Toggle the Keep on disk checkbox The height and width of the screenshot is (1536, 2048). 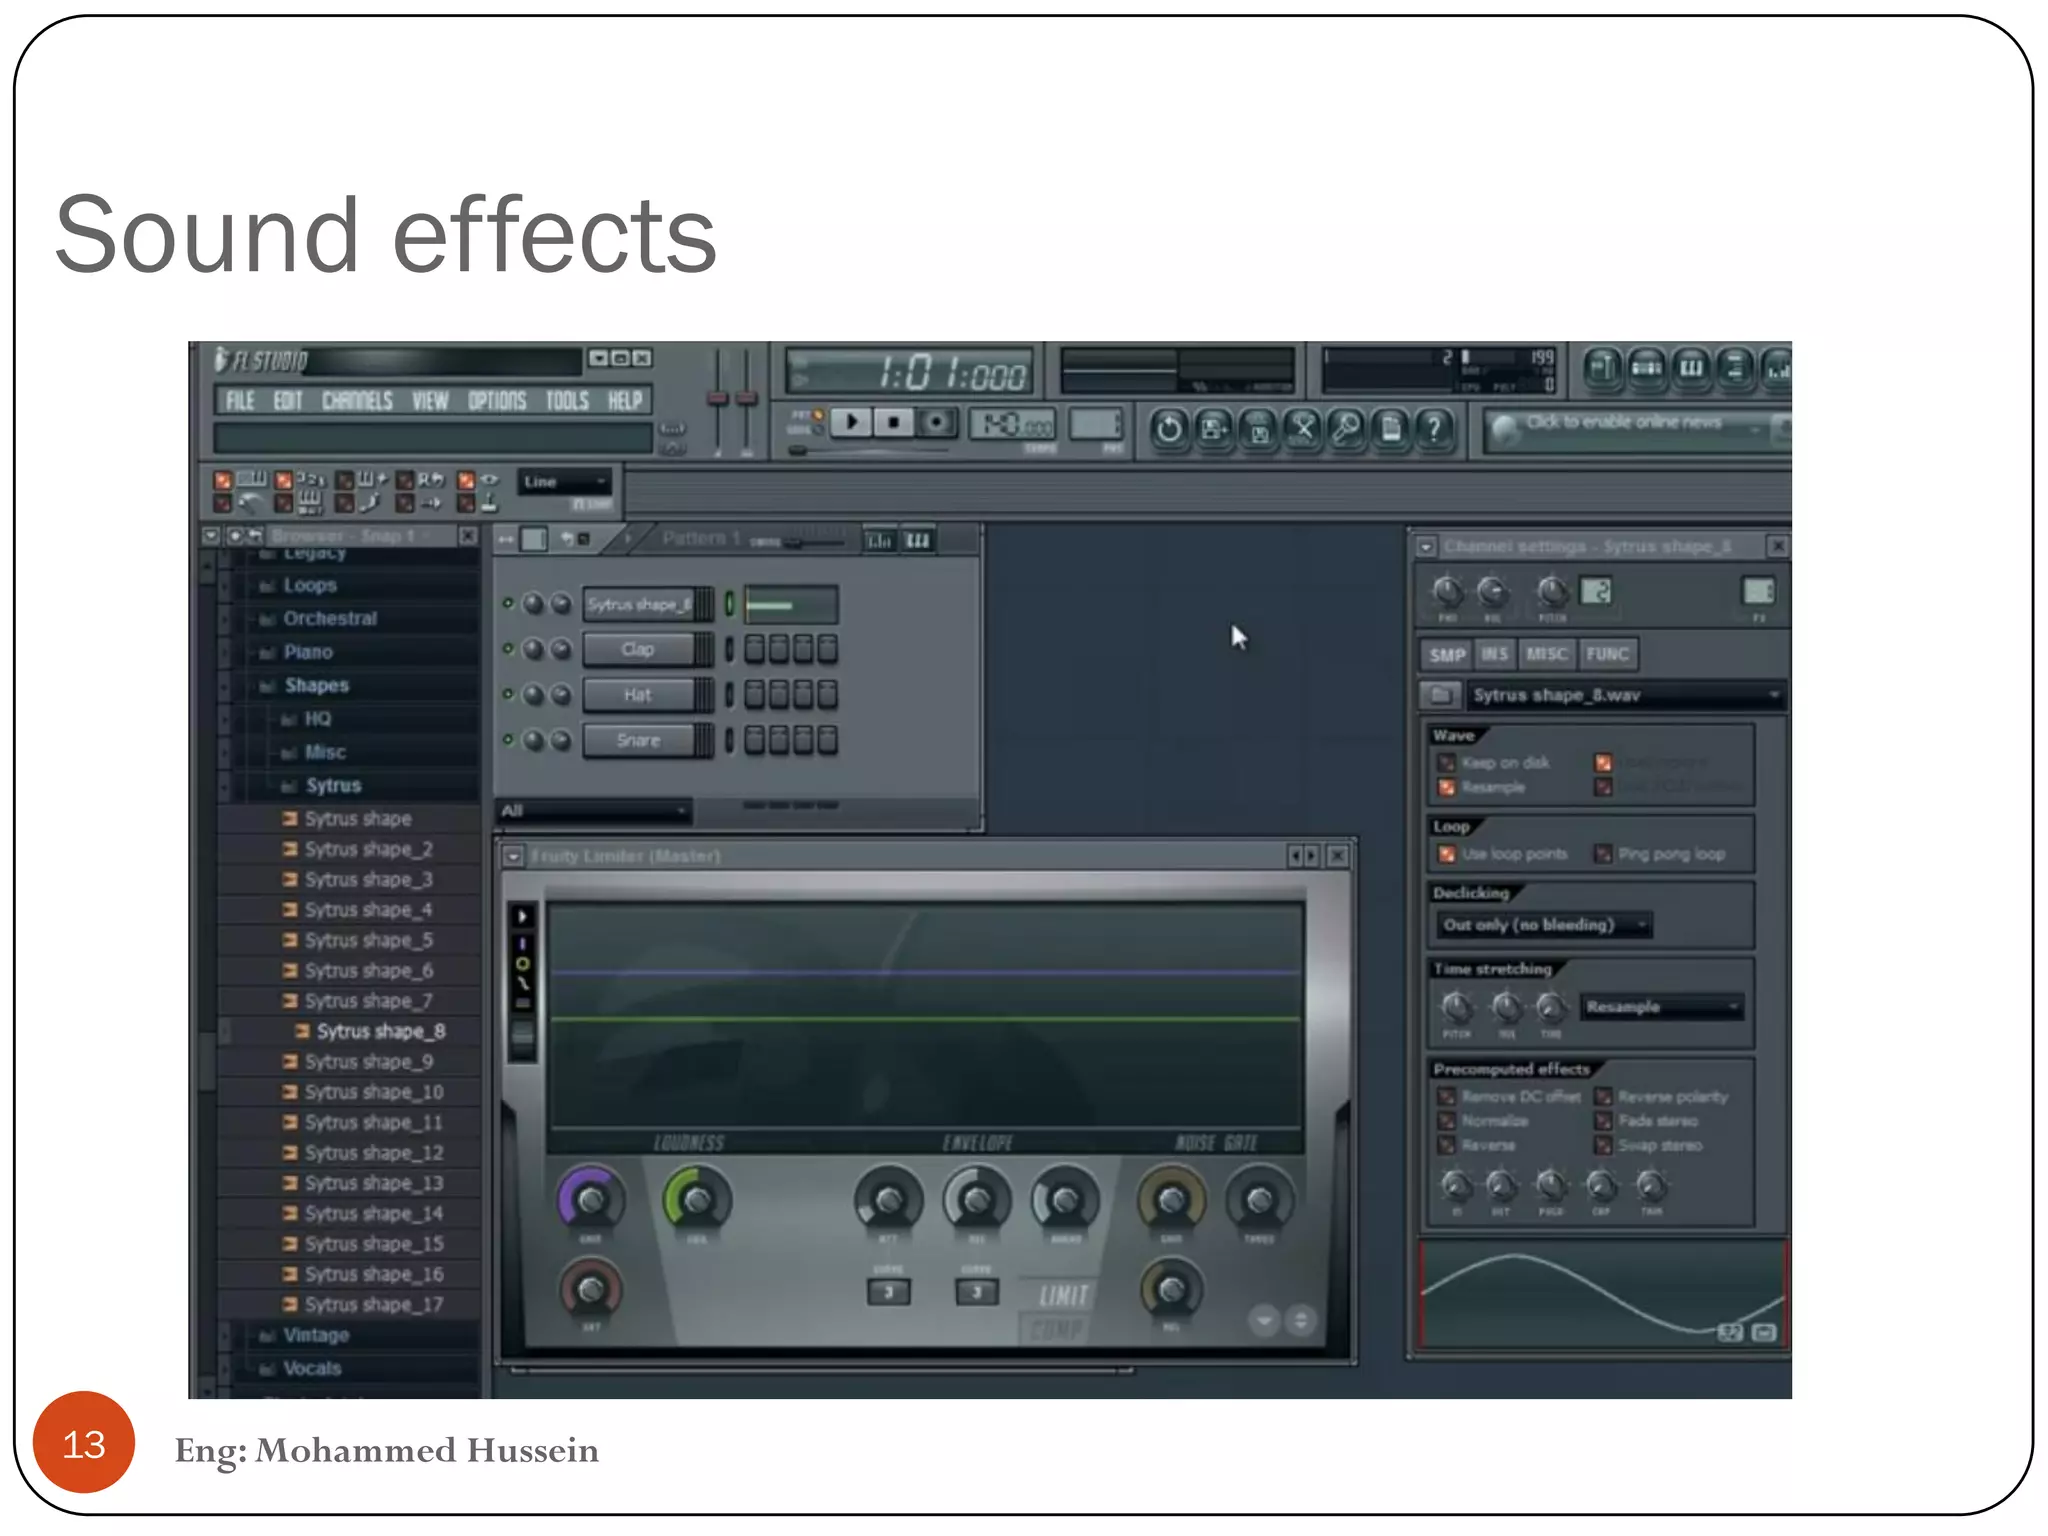coord(1446,763)
